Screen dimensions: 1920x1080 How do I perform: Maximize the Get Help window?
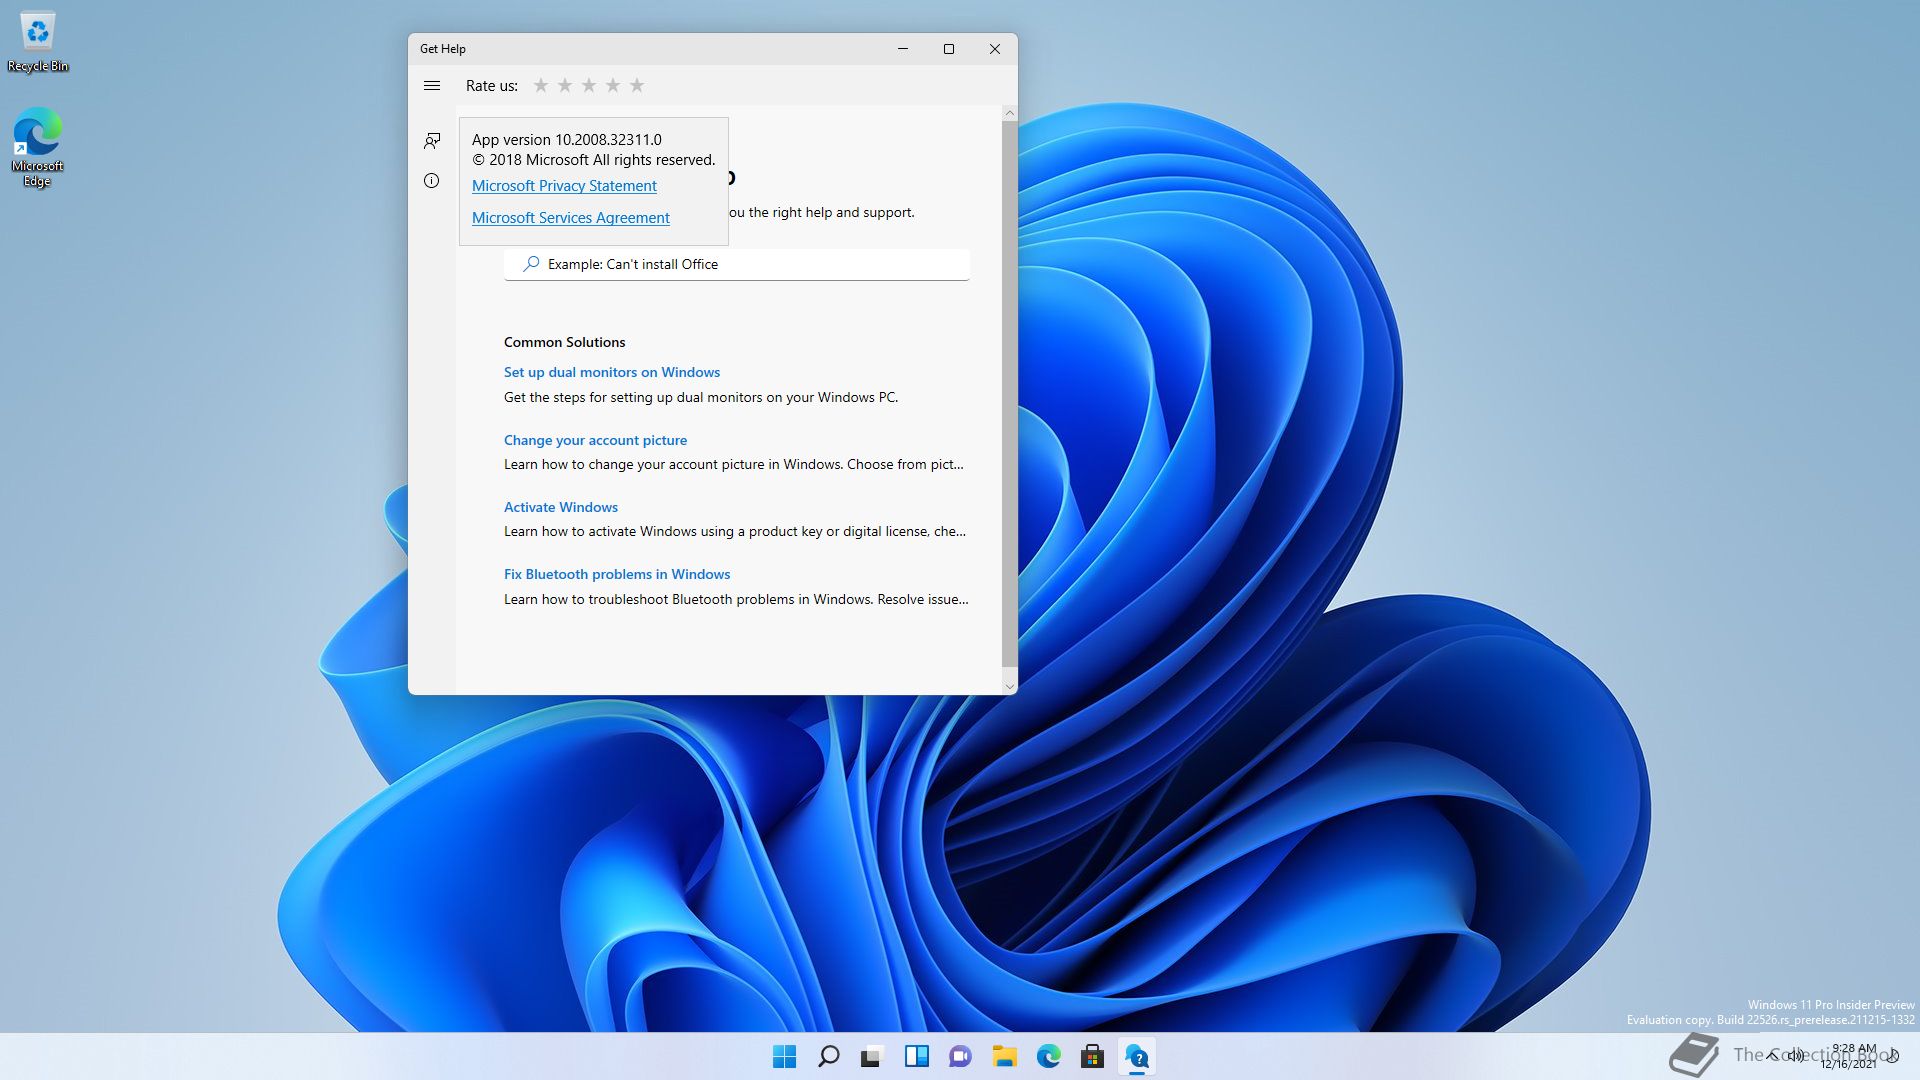[949, 49]
